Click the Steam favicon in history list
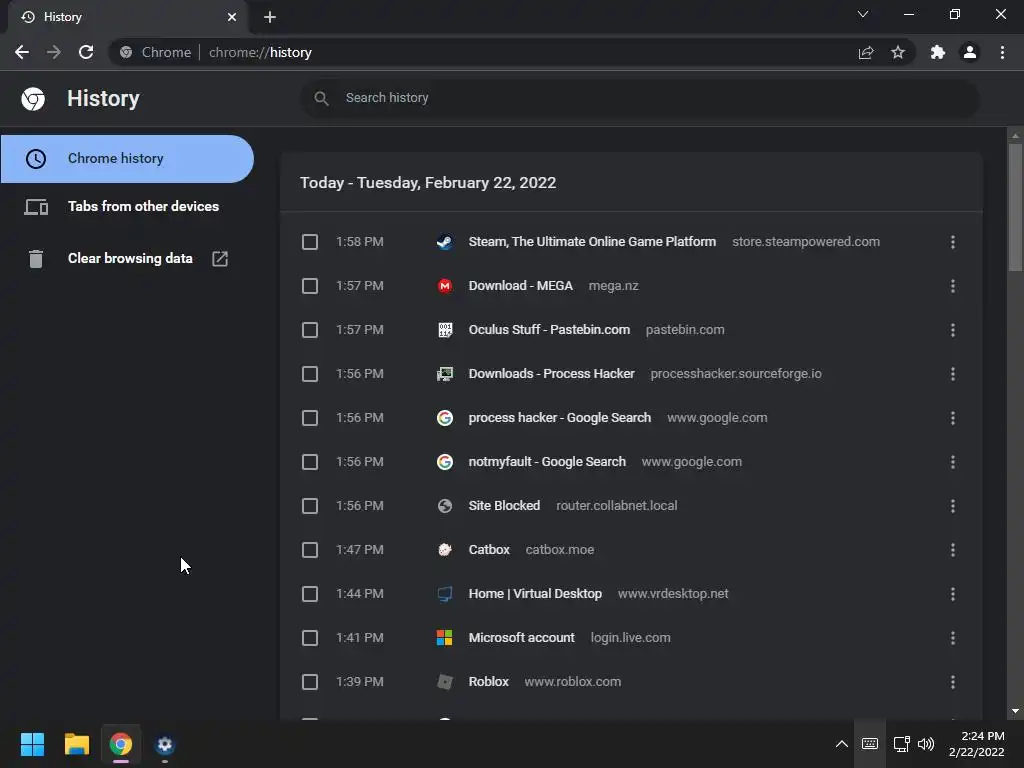 (445, 242)
